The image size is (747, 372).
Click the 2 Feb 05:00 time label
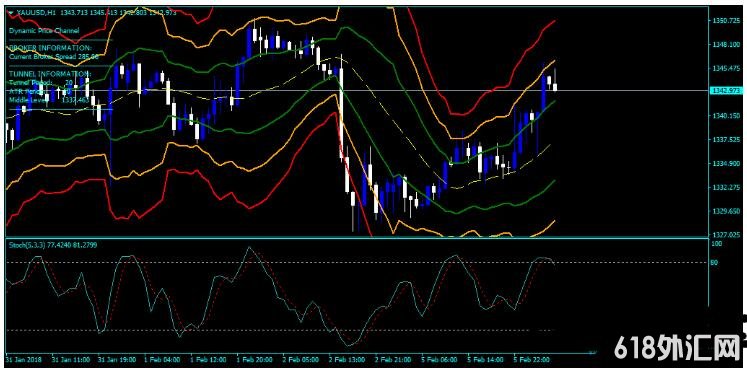(x=302, y=359)
